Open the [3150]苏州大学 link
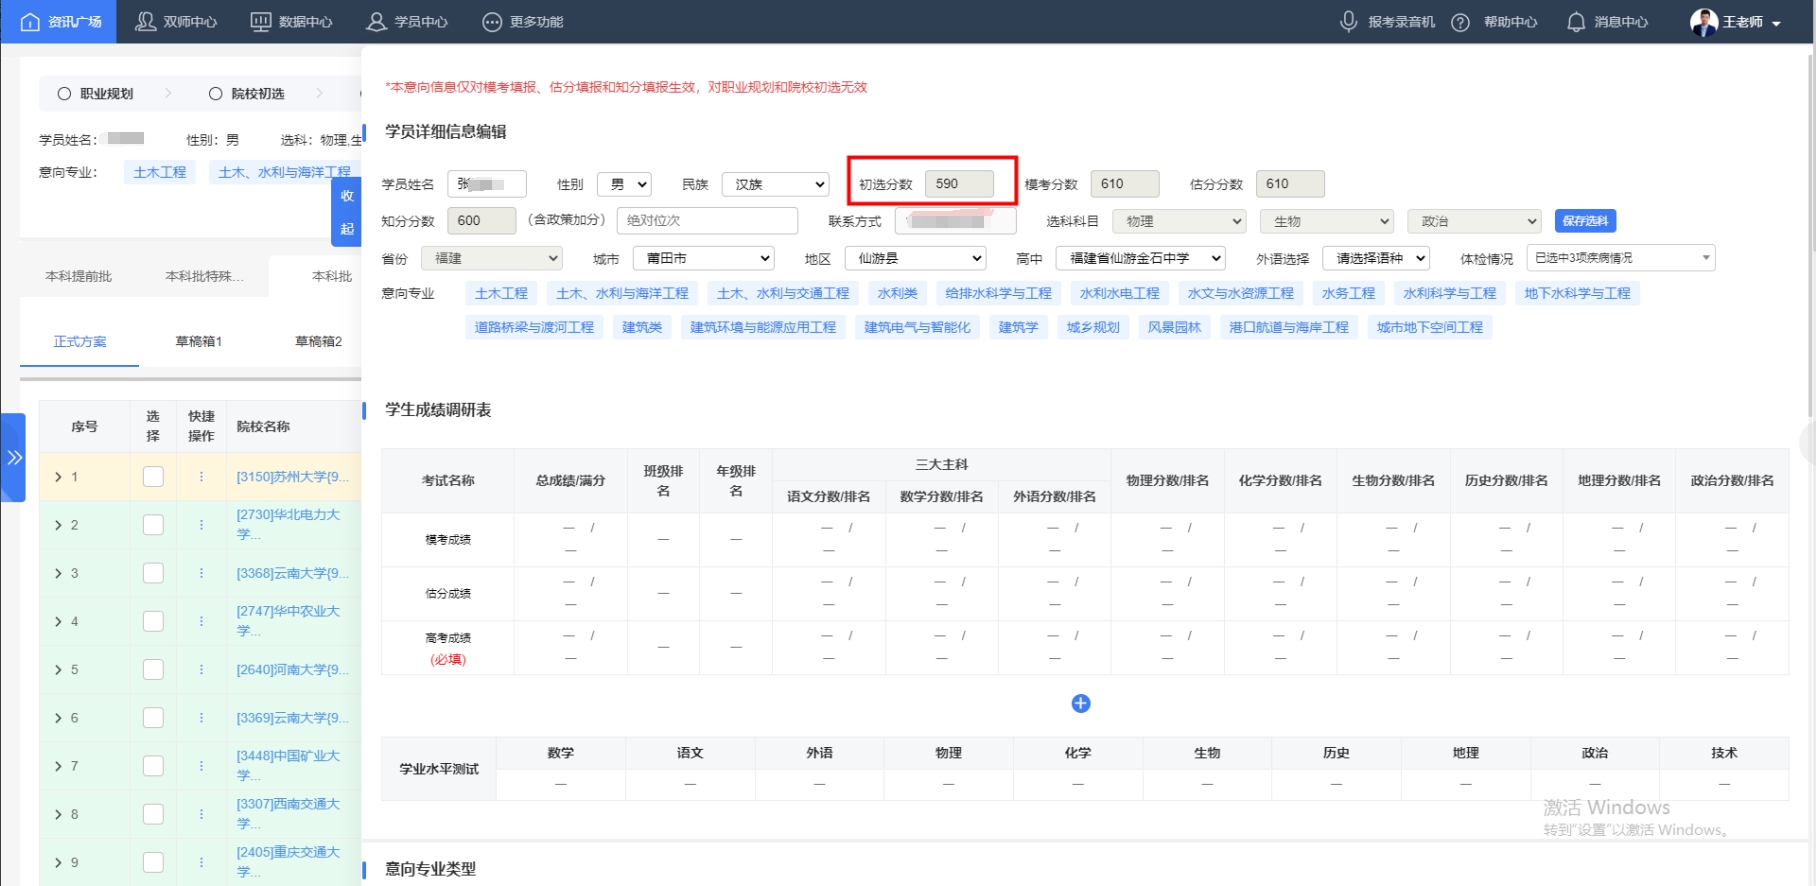Image resolution: width=1816 pixels, height=886 pixels. 293,477
